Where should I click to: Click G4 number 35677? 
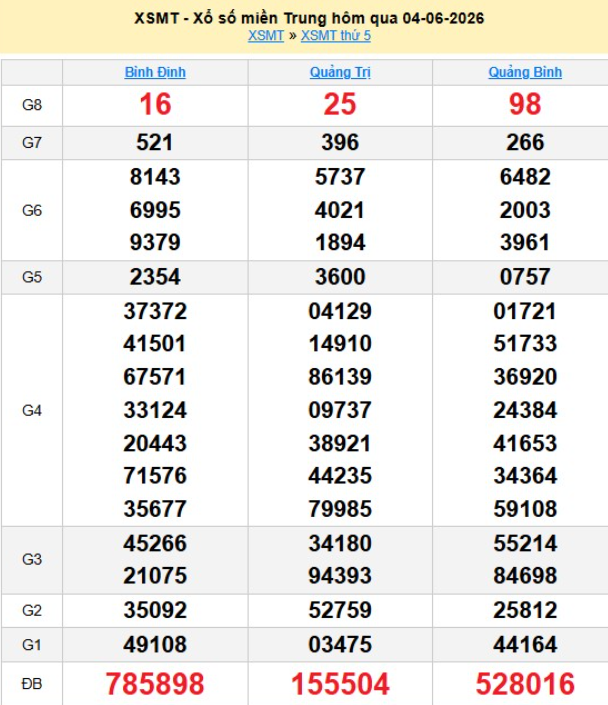coord(155,509)
